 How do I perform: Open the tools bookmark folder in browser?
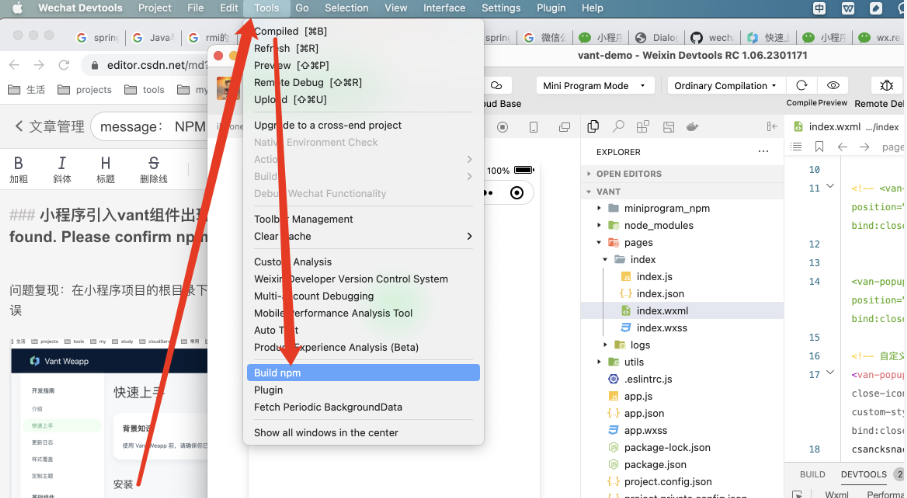[145, 90]
